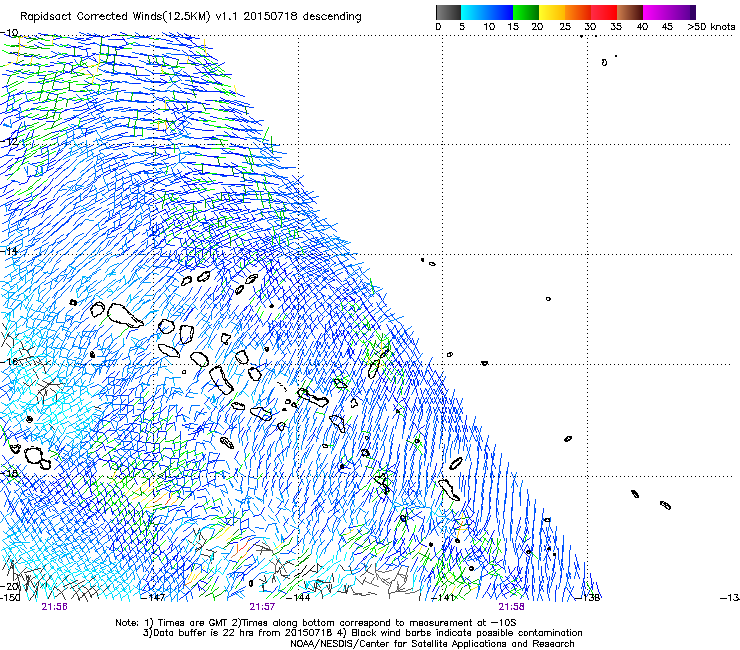
Task: Click the -147 longitude label
Action: pos(153,597)
